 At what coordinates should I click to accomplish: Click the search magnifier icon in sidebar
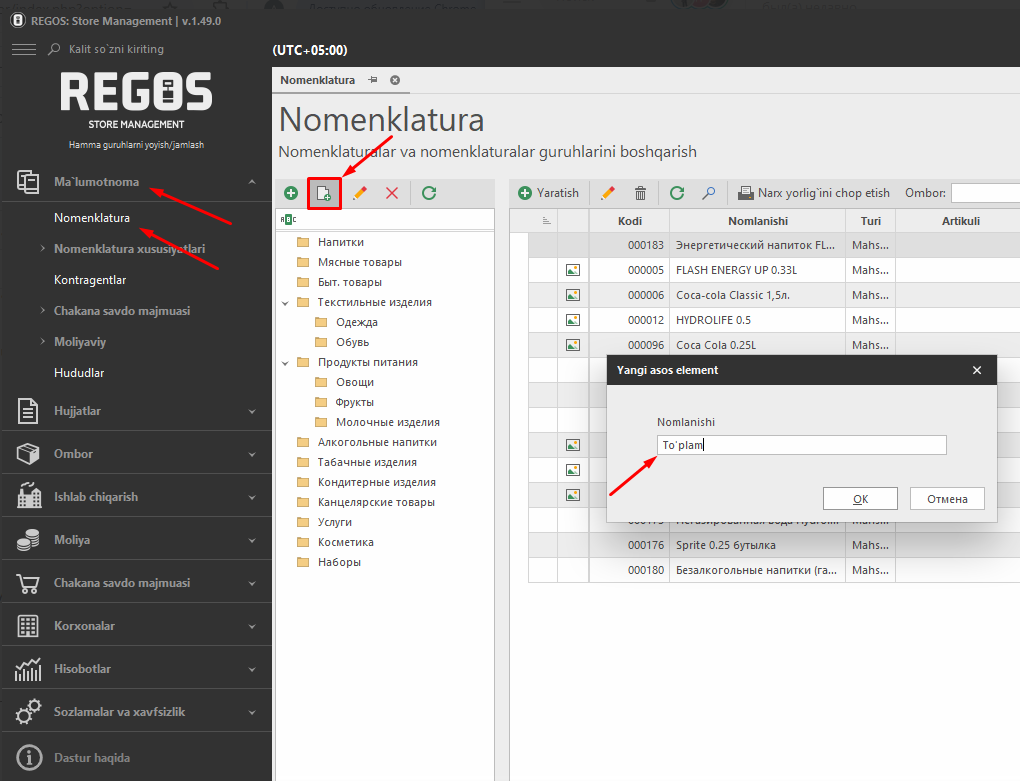54,49
